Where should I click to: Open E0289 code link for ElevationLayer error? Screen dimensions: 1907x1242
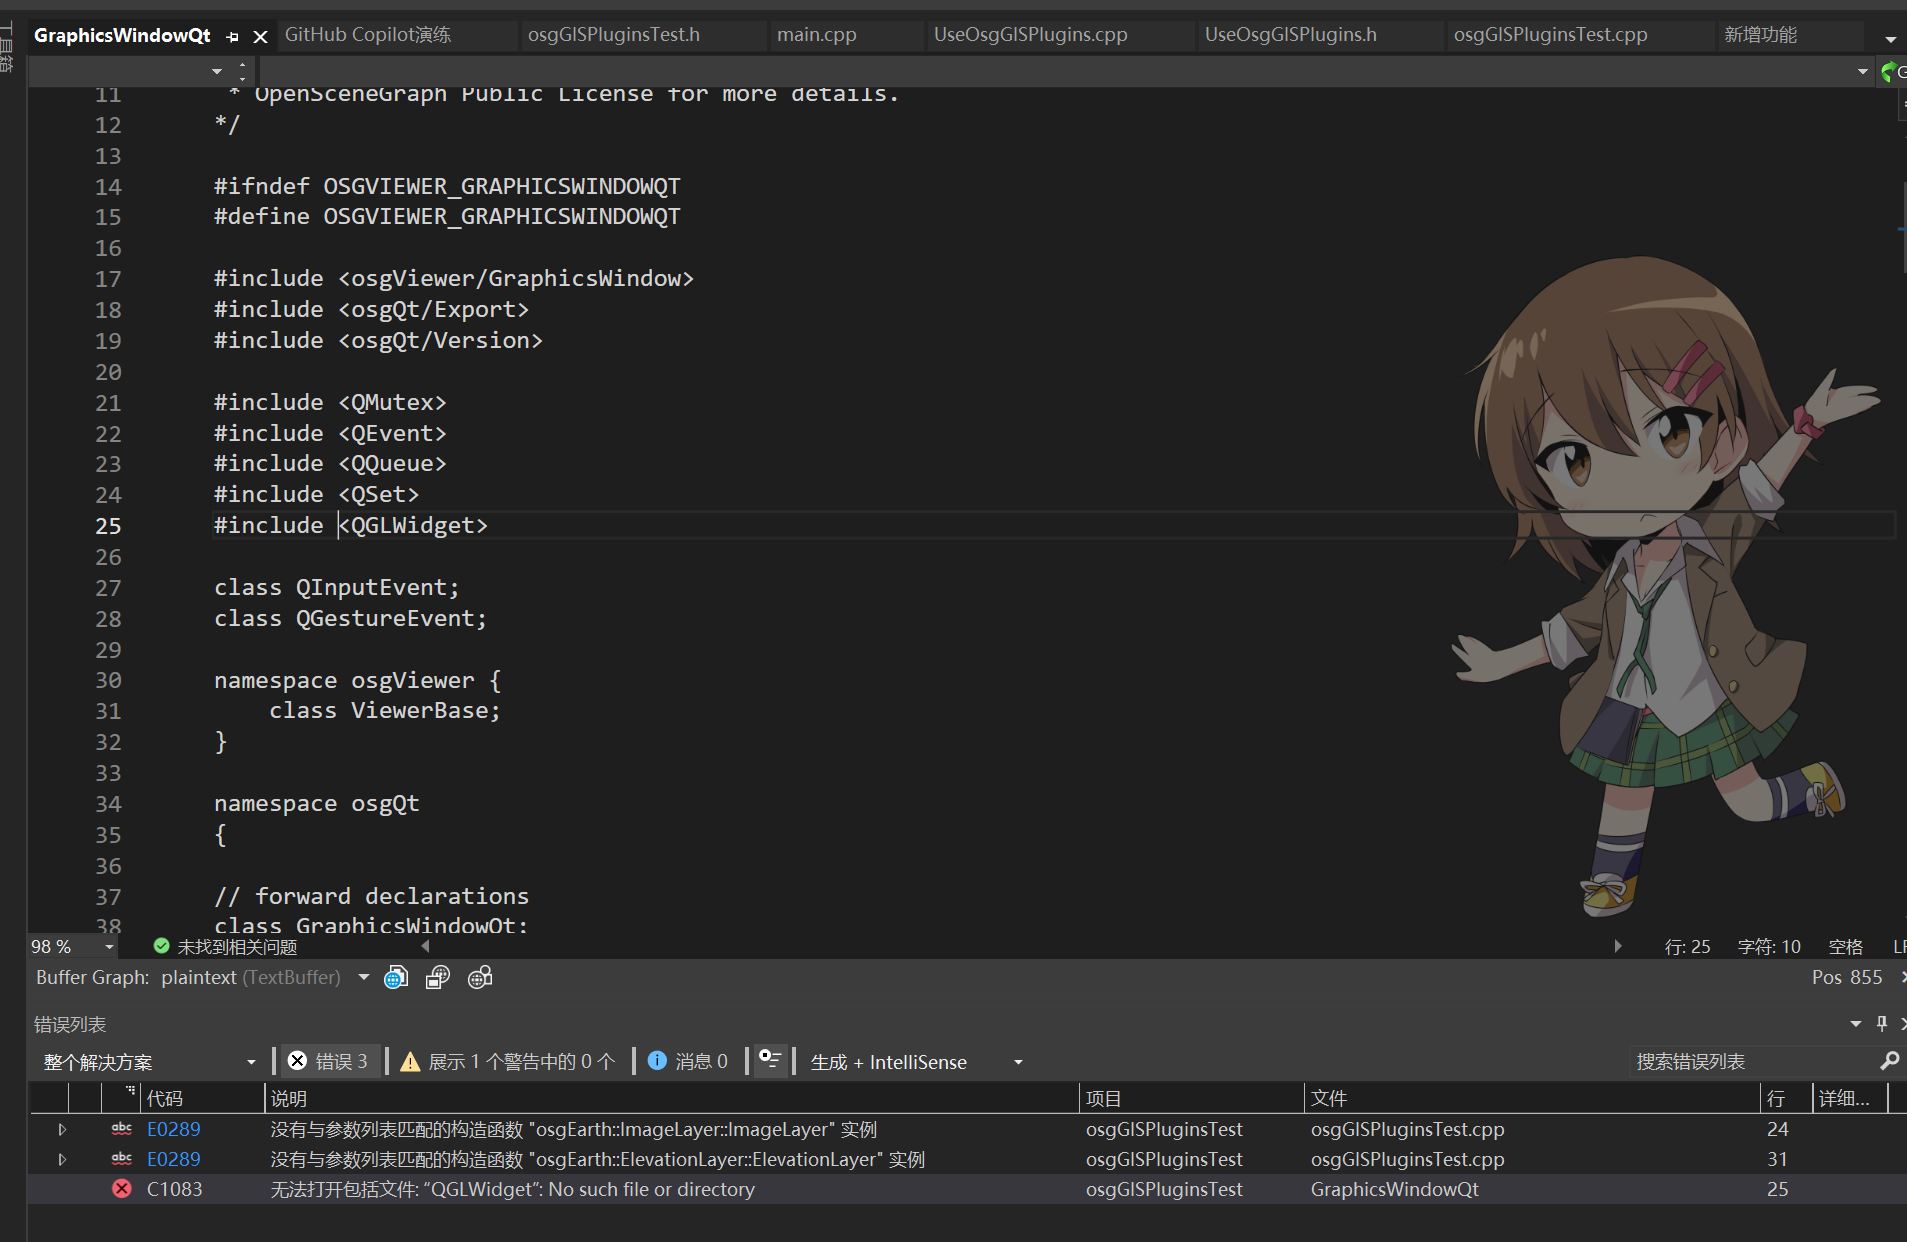coord(173,1159)
